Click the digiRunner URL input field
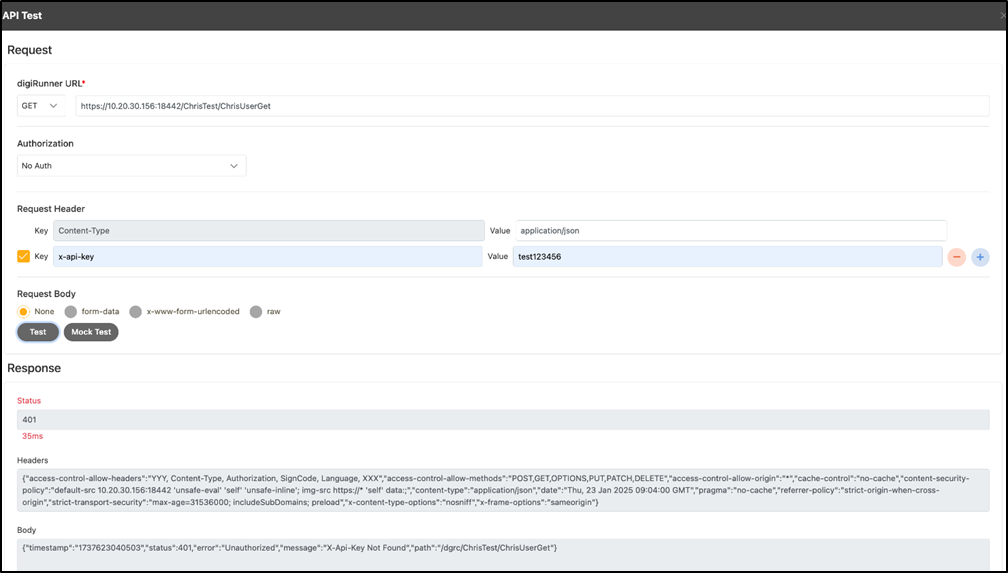Screen dimensions: 1008x573 pyautogui.click(x=532, y=106)
